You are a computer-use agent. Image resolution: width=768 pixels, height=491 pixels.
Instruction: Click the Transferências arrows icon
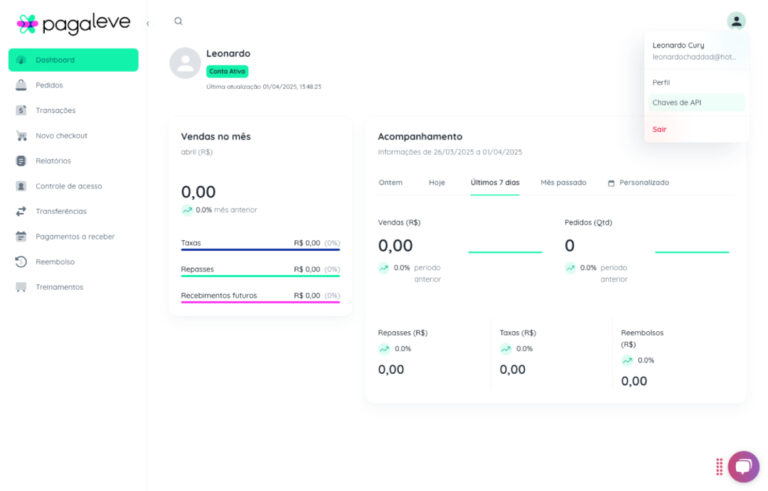pos(21,211)
